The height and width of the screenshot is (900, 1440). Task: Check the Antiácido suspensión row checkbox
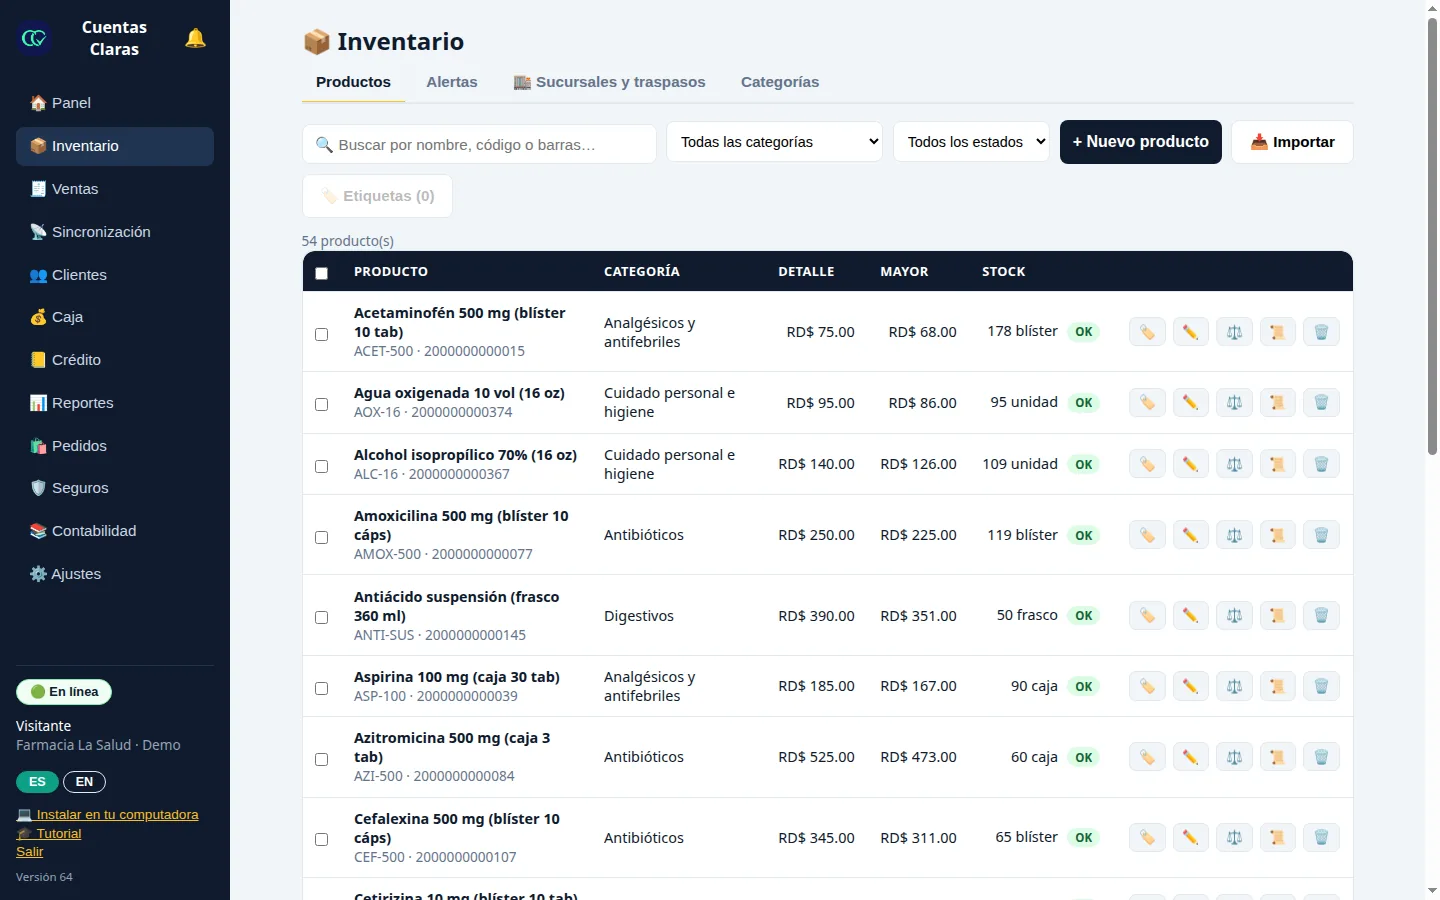[x=321, y=617]
